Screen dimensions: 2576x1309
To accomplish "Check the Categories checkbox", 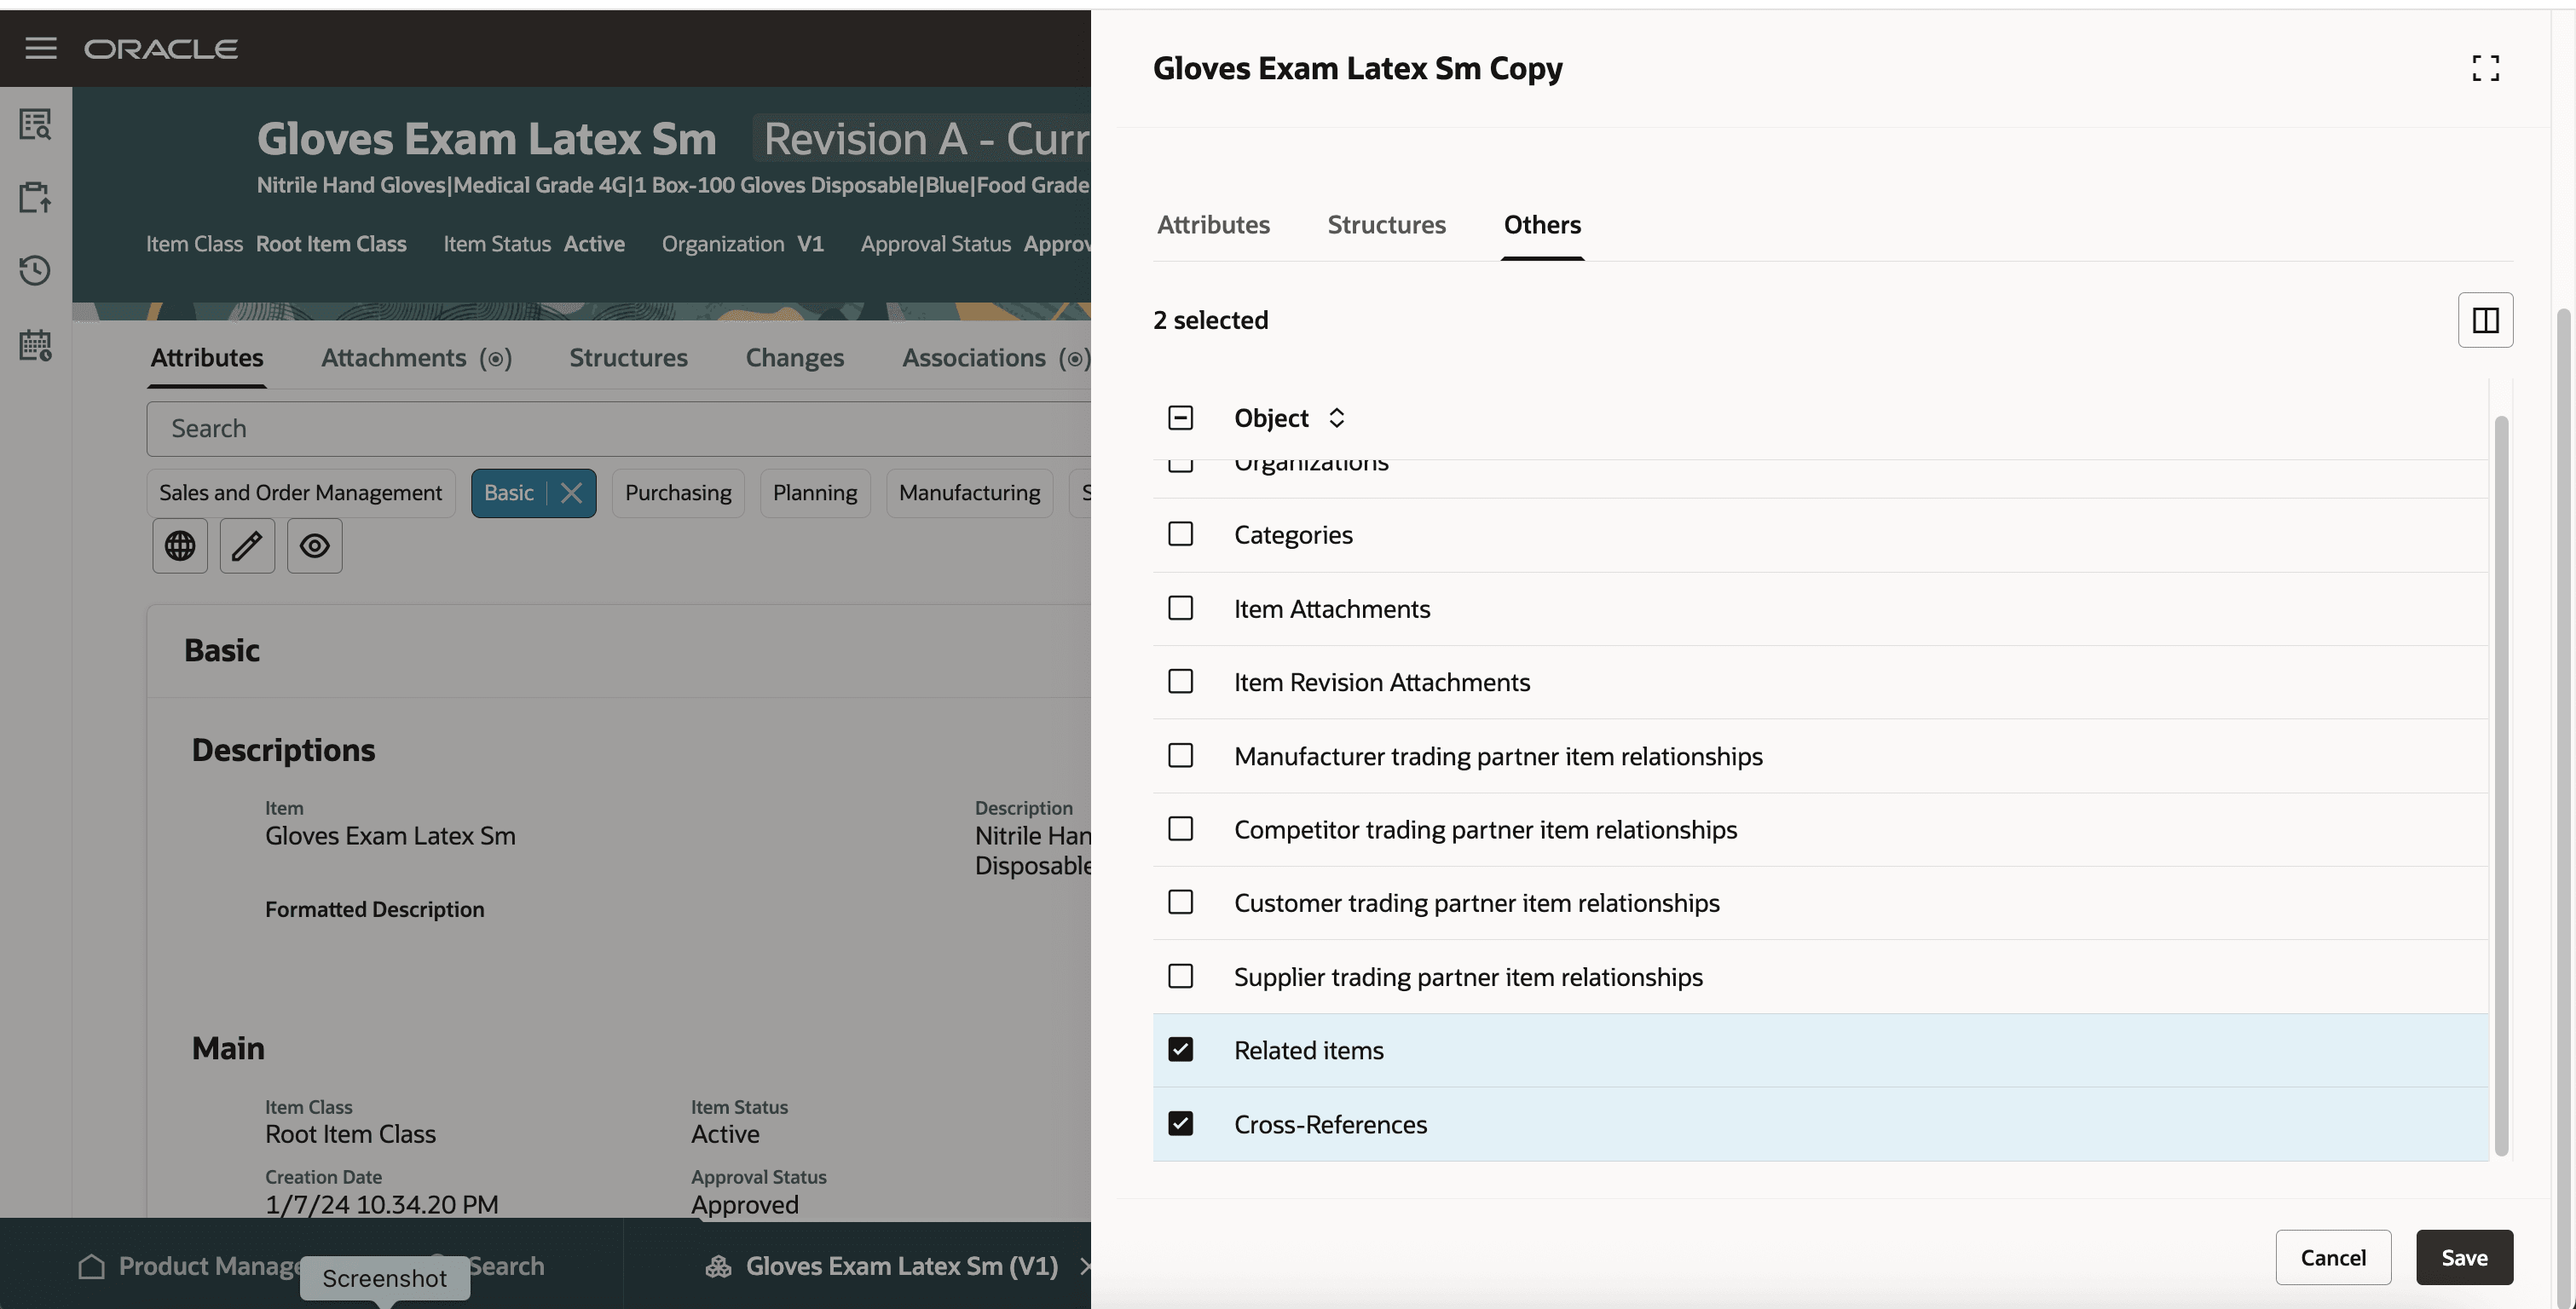I will tap(1180, 534).
